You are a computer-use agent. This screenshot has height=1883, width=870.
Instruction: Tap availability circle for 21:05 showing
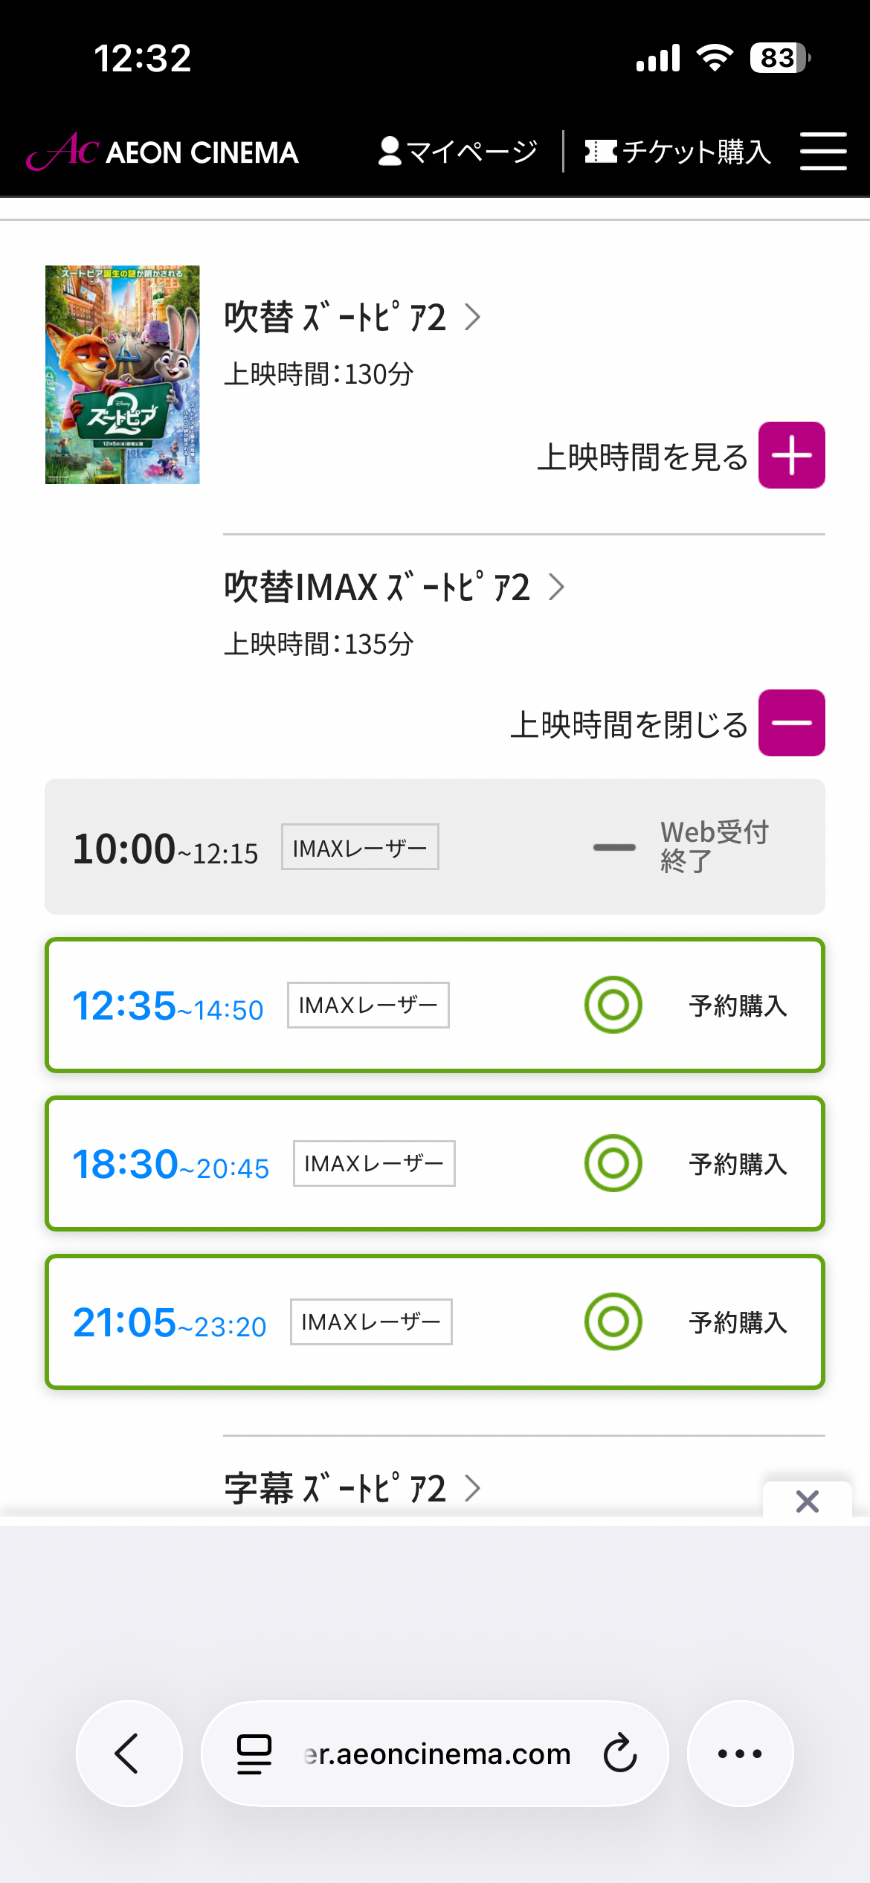pyautogui.click(x=613, y=1322)
